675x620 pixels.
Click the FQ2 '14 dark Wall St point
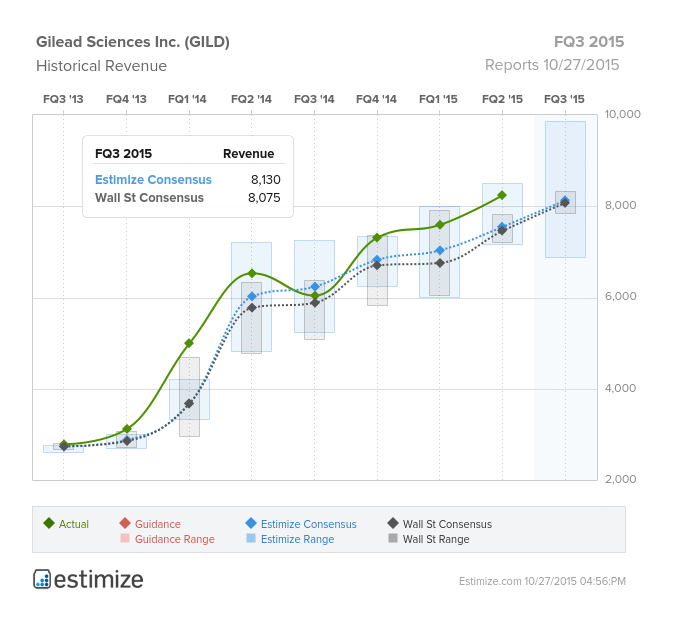tap(252, 308)
